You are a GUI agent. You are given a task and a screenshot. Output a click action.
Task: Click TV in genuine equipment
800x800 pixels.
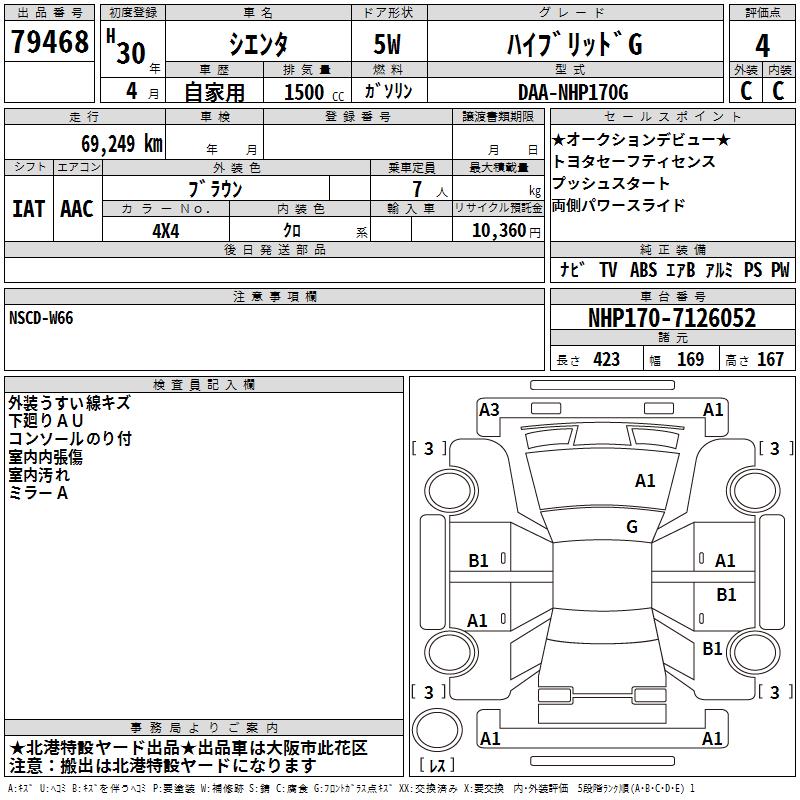(608, 269)
